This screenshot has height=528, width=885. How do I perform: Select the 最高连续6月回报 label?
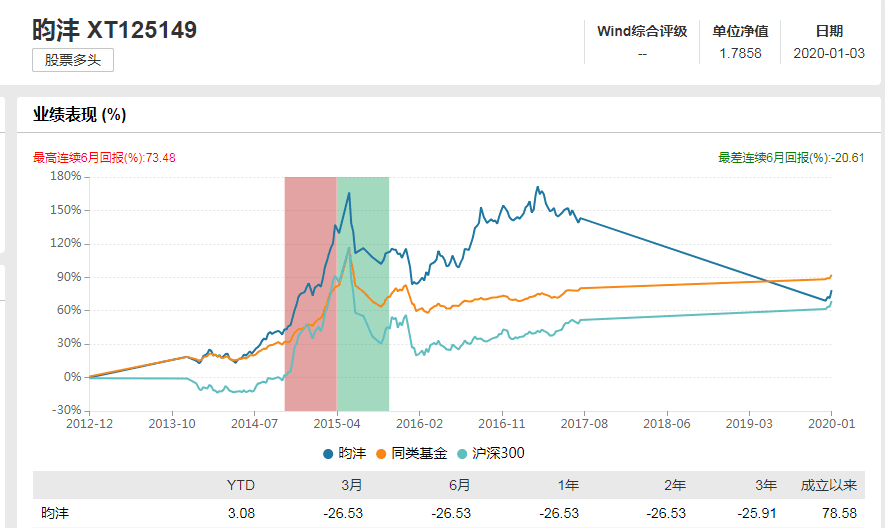tap(104, 158)
